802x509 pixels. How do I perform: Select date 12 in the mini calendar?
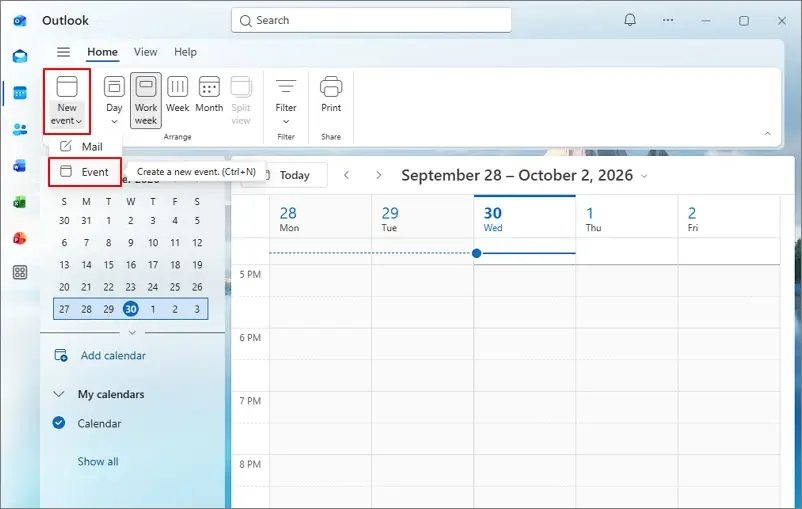point(197,243)
